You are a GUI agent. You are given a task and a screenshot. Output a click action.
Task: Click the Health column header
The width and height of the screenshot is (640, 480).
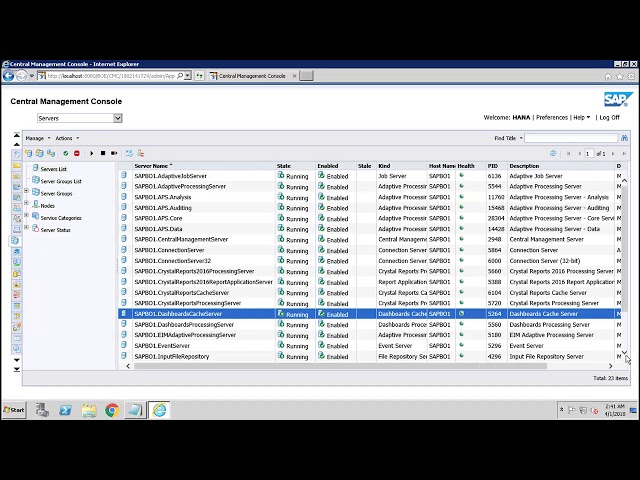click(466, 166)
